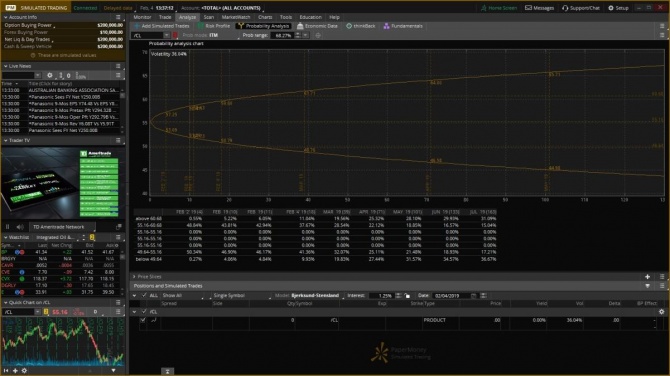Image resolution: width=670 pixels, height=376 pixels.
Task: Open Quick Chart panel menu icon
Action: [118, 303]
